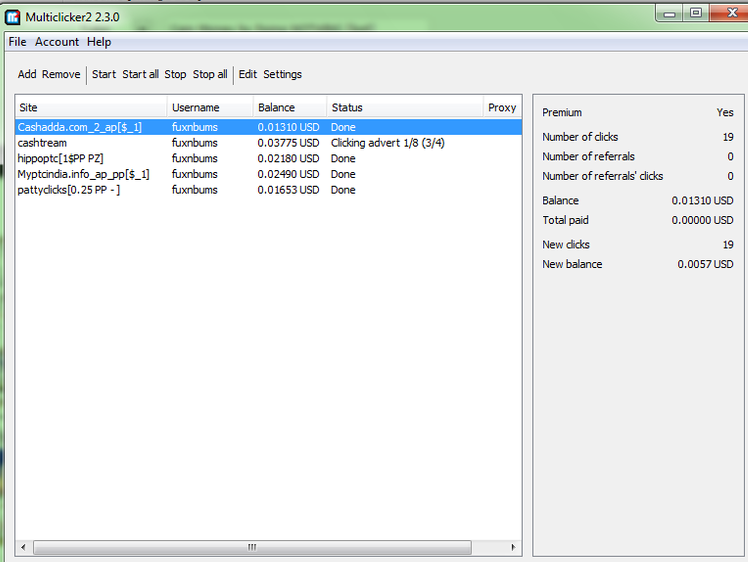Click the Done status of pattyclicks row
This screenshot has width=748, height=562.
343,190
